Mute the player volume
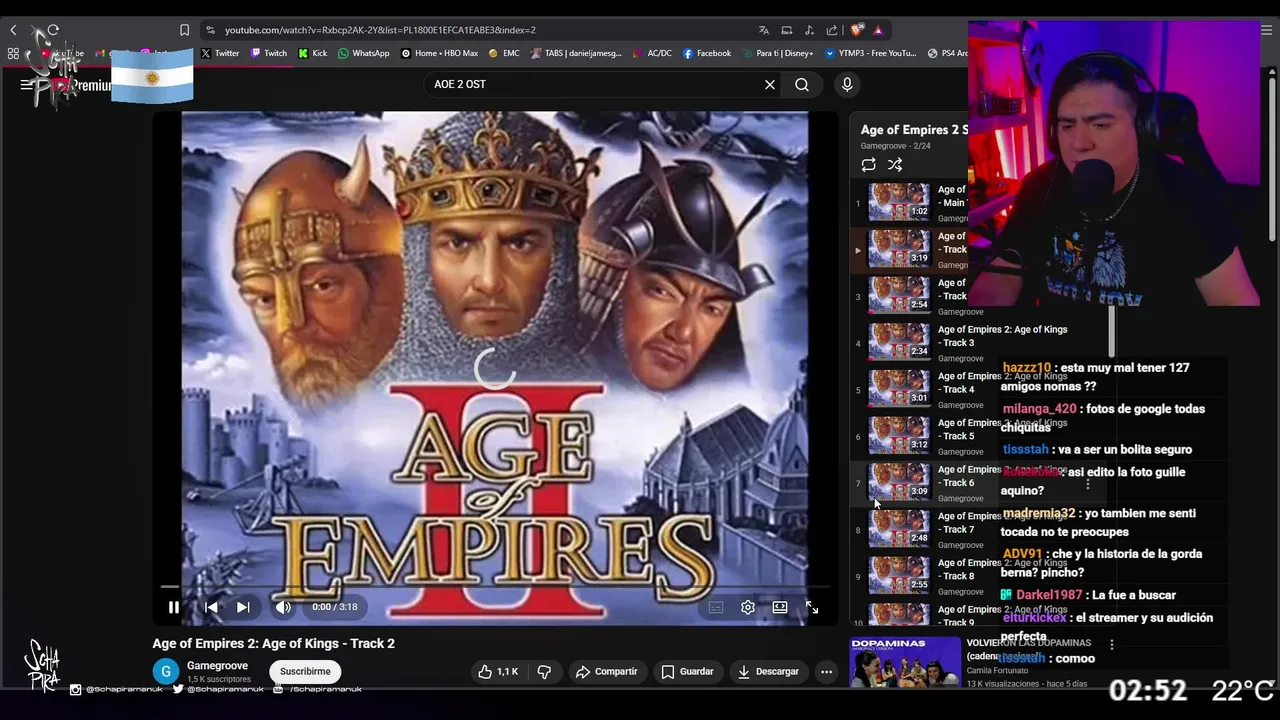Image resolution: width=1280 pixels, height=720 pixels. pos(283,607)
